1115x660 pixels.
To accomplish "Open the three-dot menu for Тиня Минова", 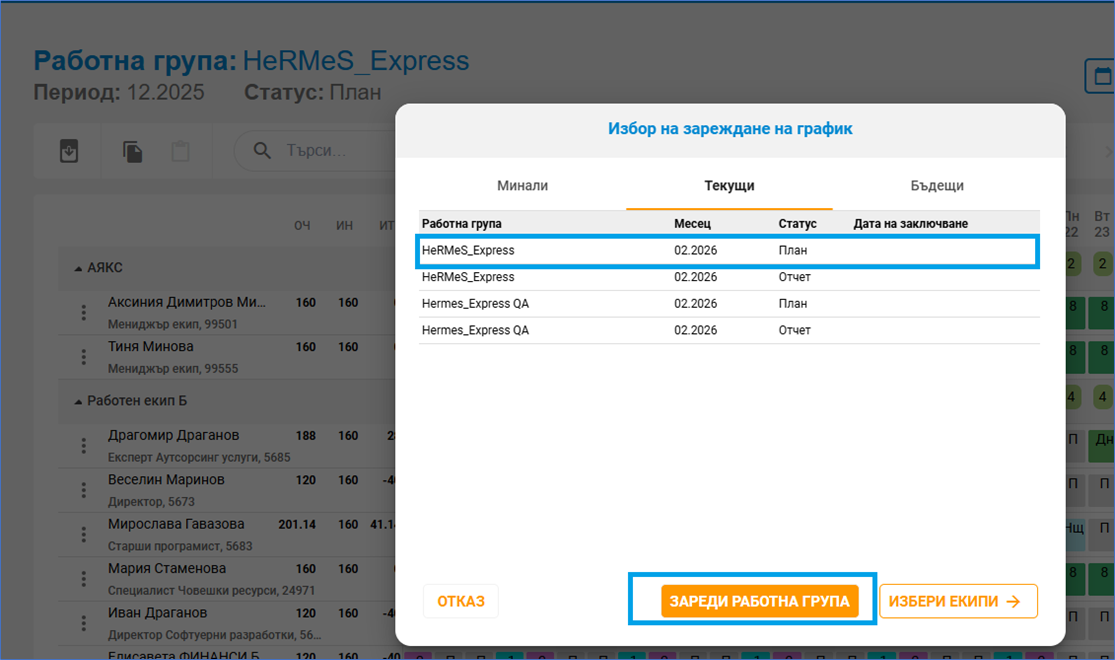I will 84,356.
